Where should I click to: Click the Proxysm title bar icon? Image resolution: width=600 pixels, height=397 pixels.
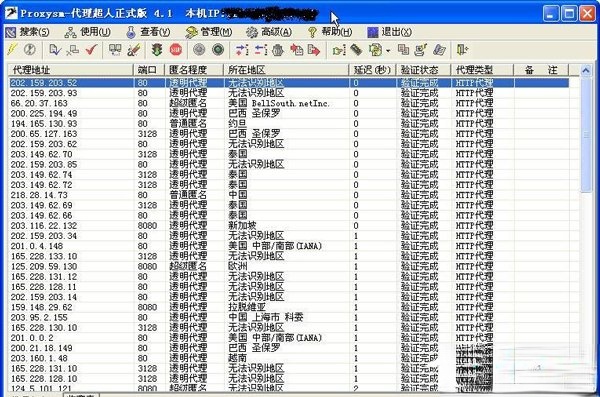(x=11, y=13)
